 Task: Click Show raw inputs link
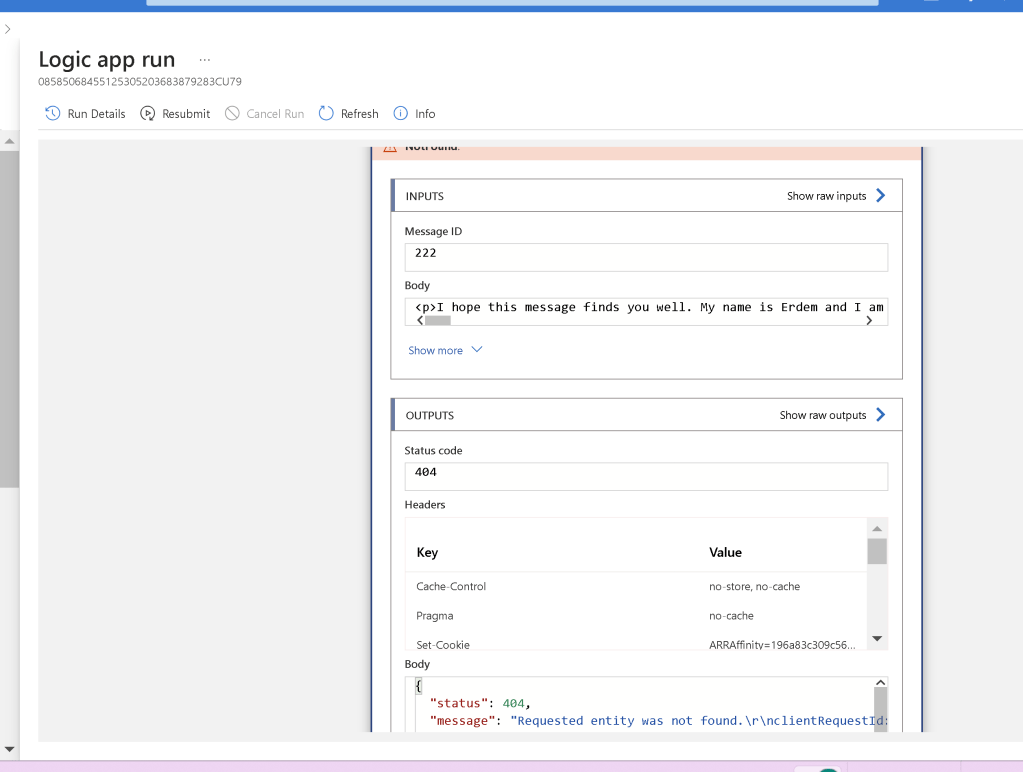point(827,196)
